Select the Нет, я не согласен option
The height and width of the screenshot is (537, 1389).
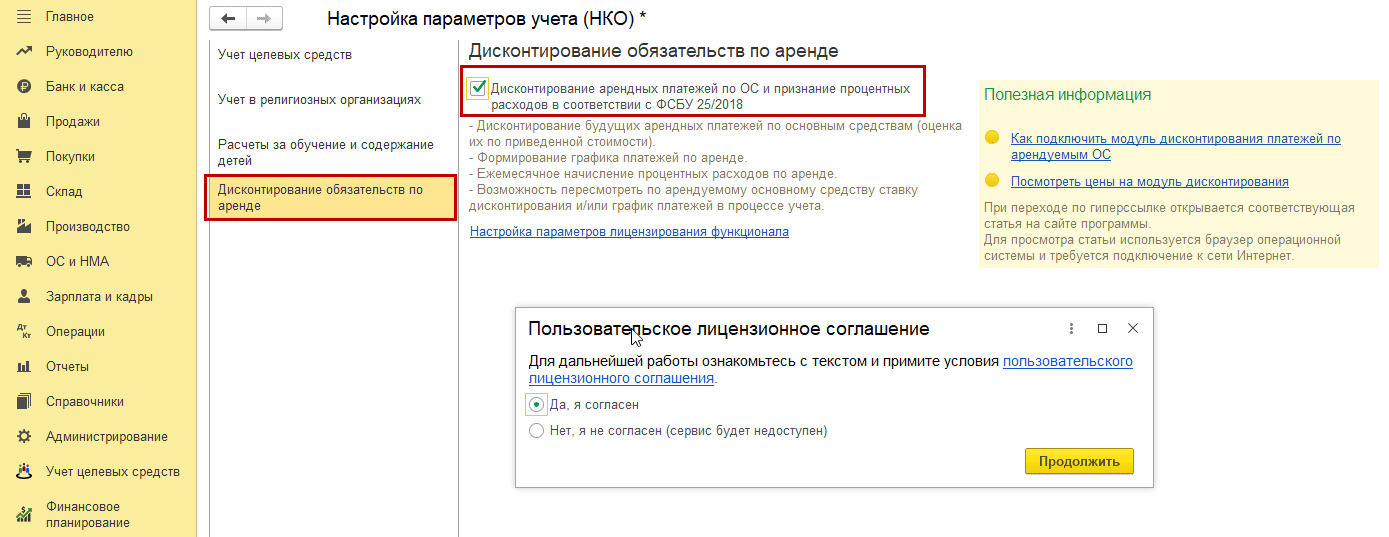536,431
